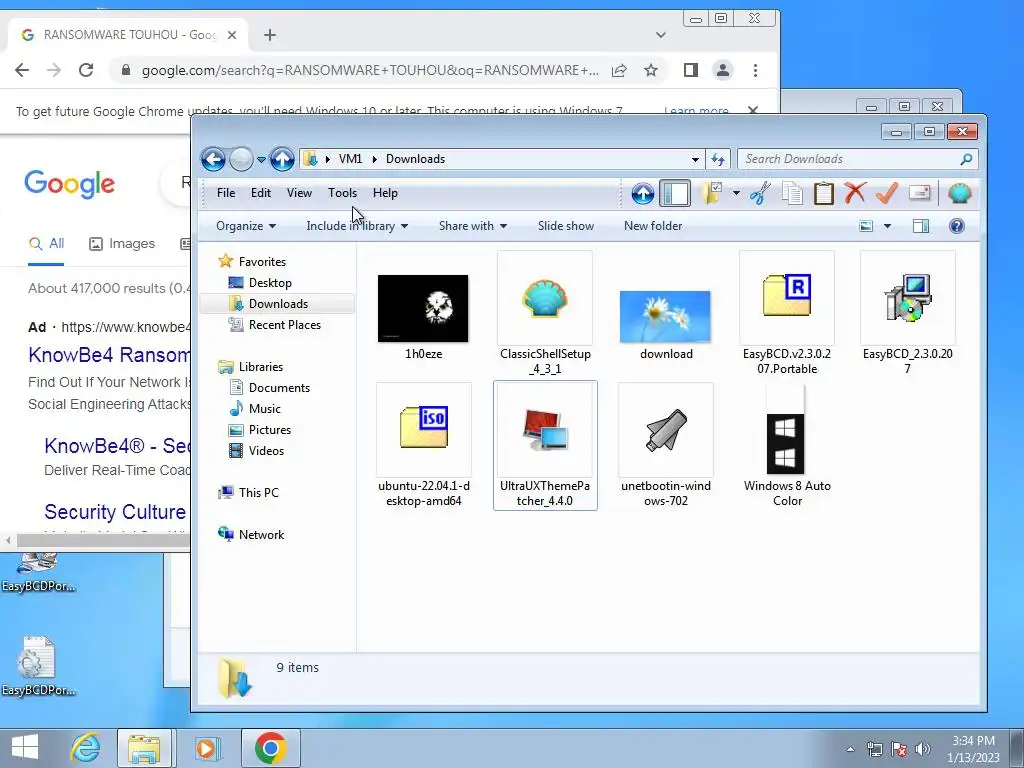Click the Email envelope toolbar icon
The width and height of the screenshot is (1024, 768).
click(x=919, y=193)
